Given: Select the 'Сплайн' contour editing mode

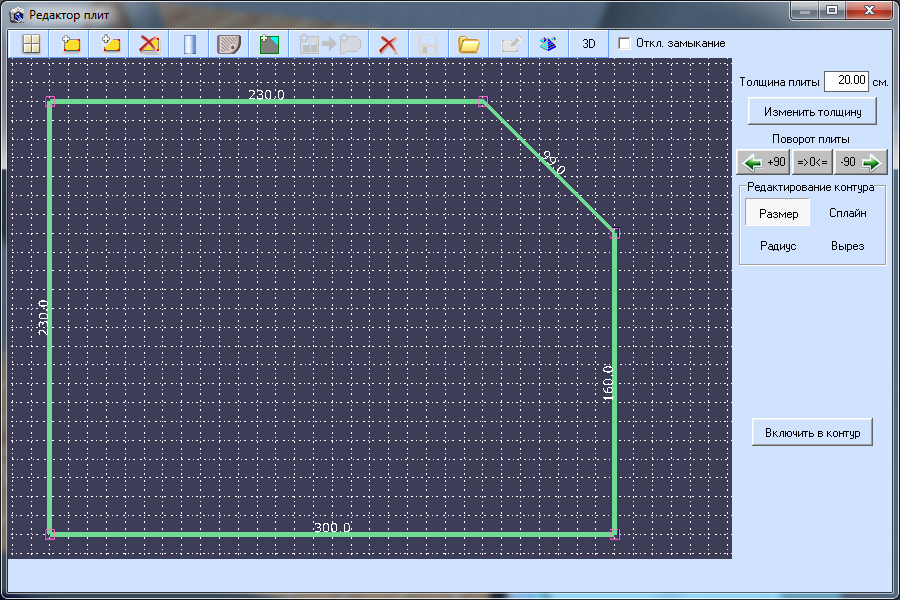Looking at the screenshot, I should [x=847, y=213].
